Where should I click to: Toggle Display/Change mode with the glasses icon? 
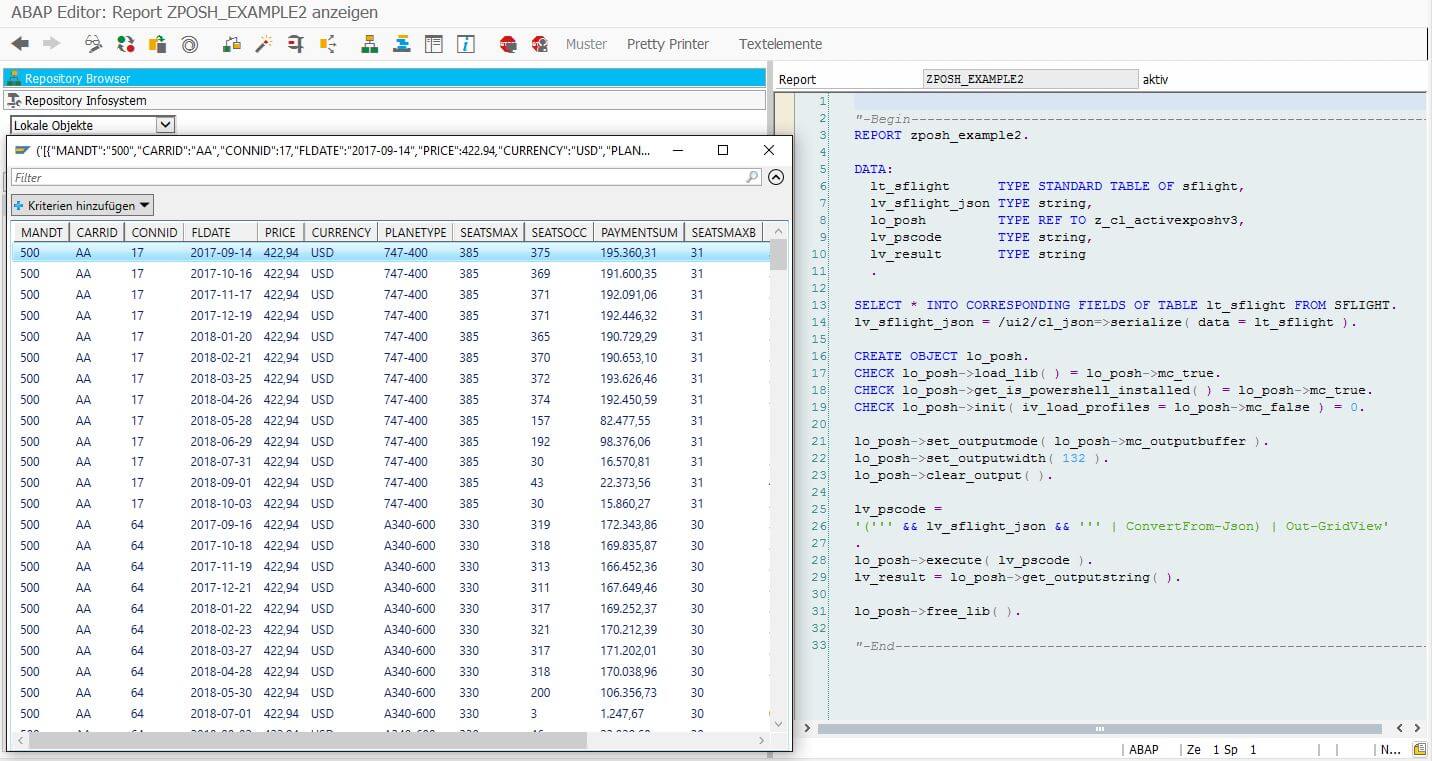tap(93, 44)
